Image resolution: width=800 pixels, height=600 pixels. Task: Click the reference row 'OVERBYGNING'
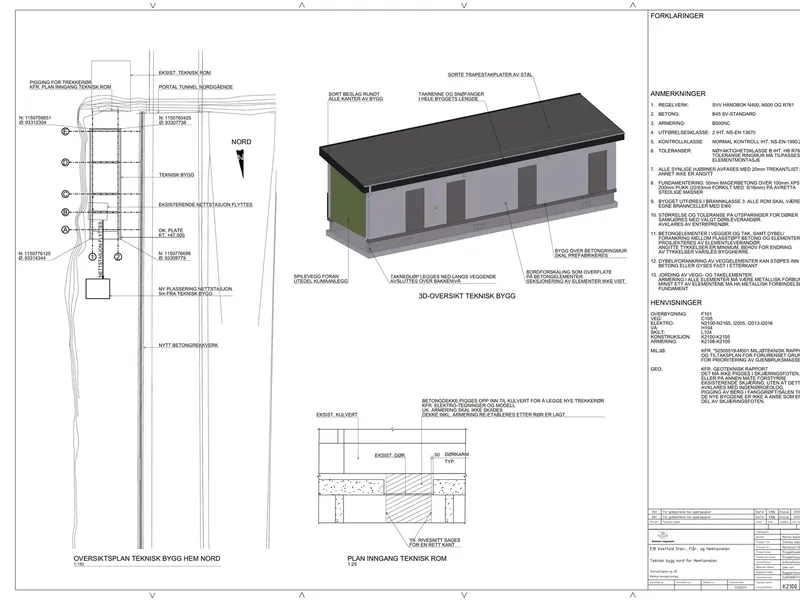point(681,314)
